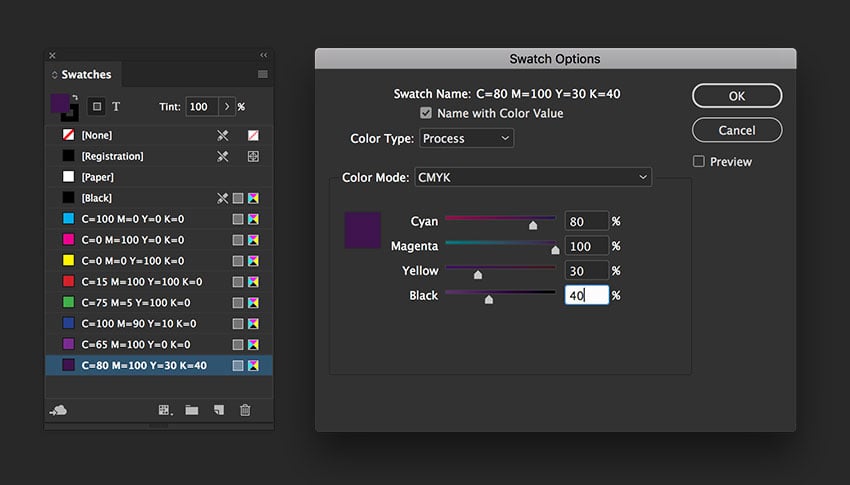This screenshot has width=850, height=485.
Task: Create a new color group folder icon
Action: pos(191,410)
